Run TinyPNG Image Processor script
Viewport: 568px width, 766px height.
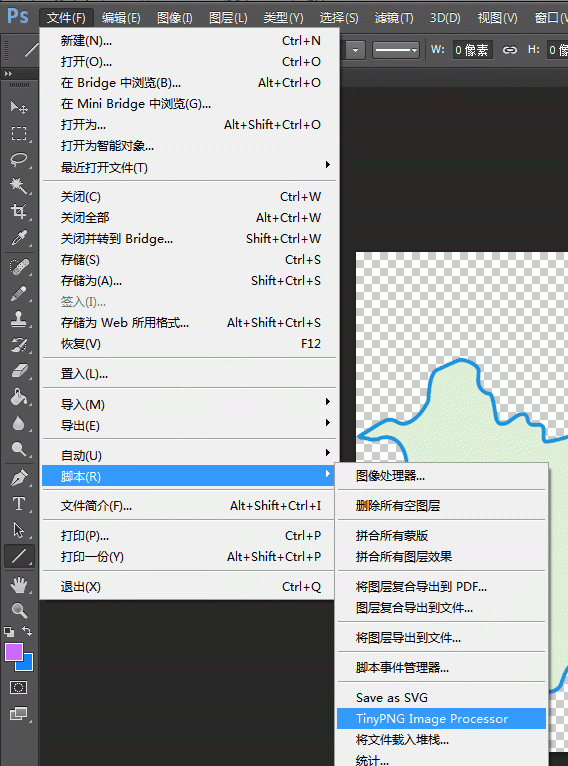[x=442, y=719]
